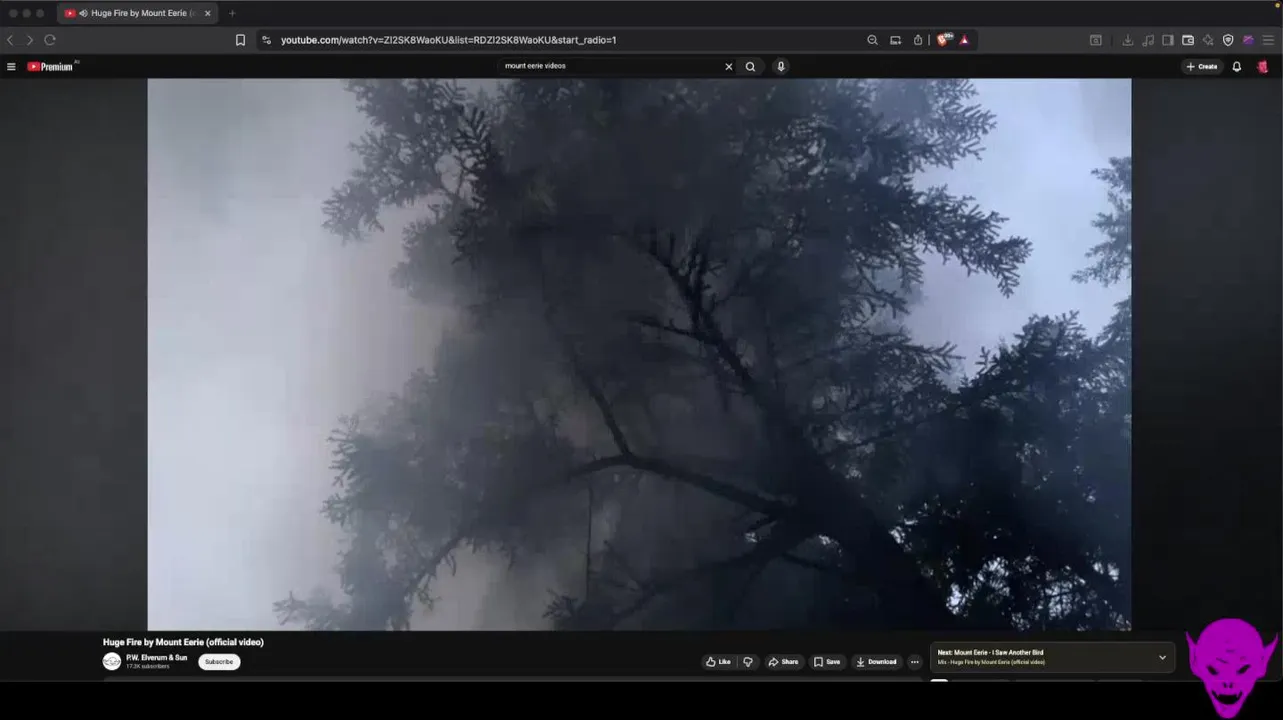
Task: Open a new browser tab
Action: pyautogui.click(x=232, y=13)
